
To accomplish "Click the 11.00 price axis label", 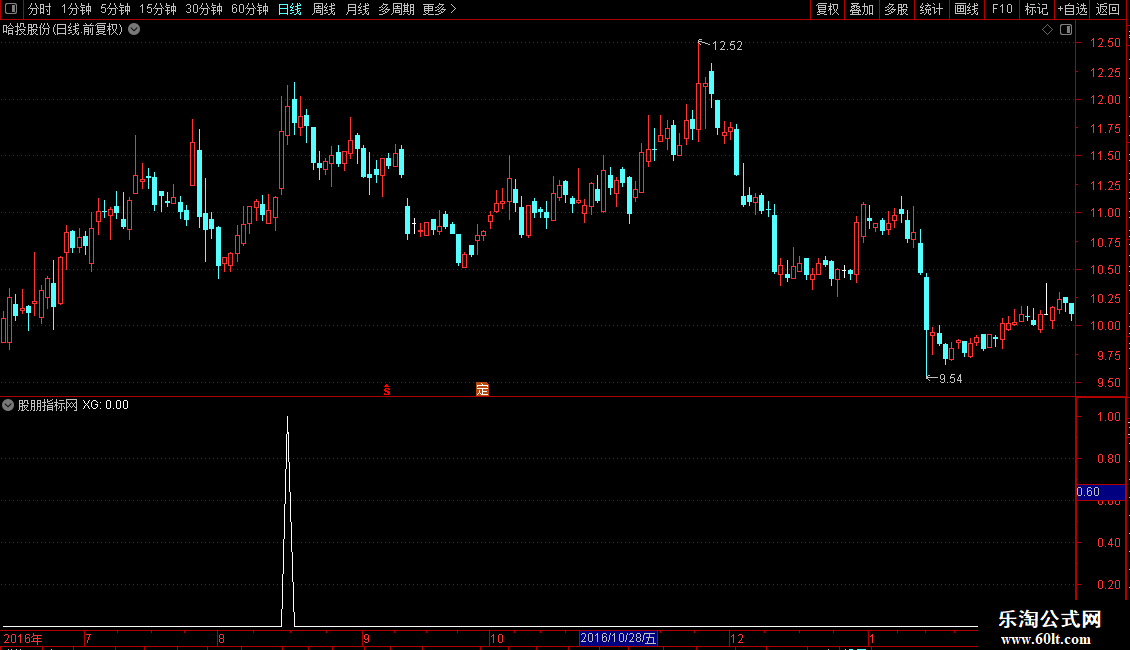I will point(1105,213).
